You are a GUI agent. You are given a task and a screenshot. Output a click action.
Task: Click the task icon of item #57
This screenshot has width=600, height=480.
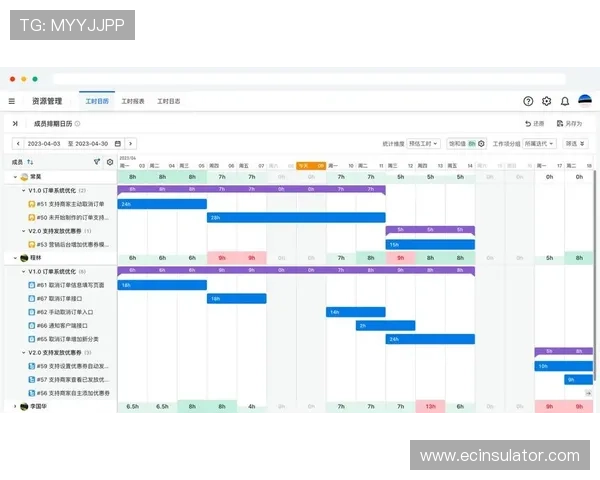click(32, 380)
